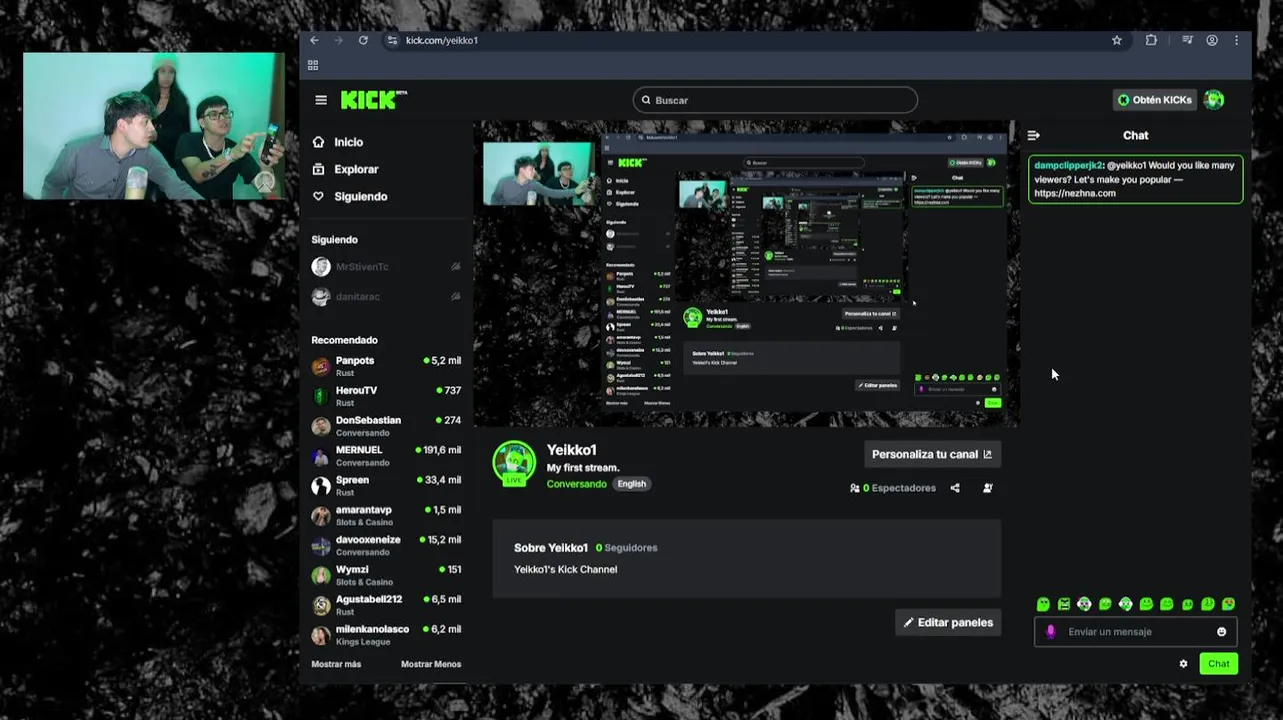Image resolution: width=1283 pixels, height=720 pixels.
Task: Click the live stream video preview
Action: pyautogui.click(x=746, y=274)
